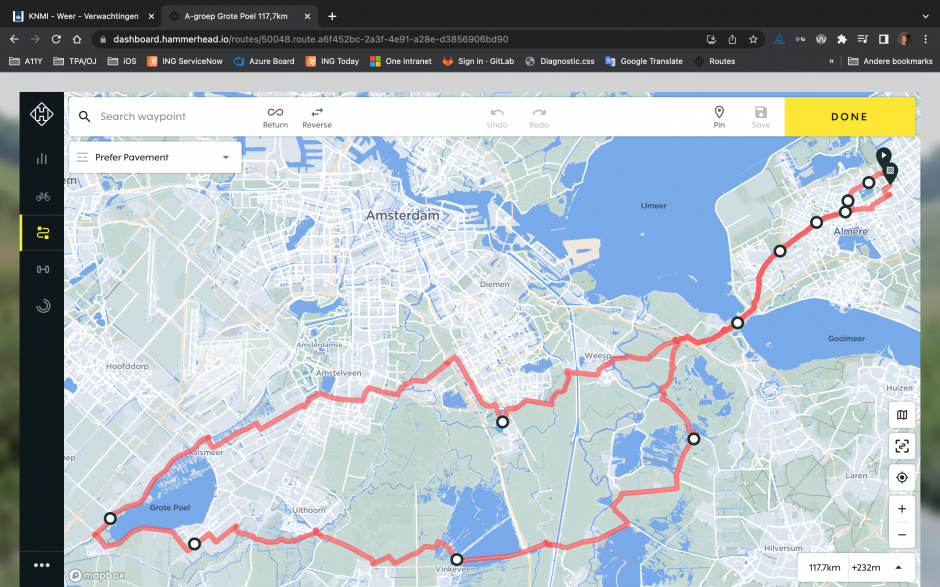The height and width of the screenshot is (587, 940).
Task: Fit route to screen icon
Action: tap(902, 446)
